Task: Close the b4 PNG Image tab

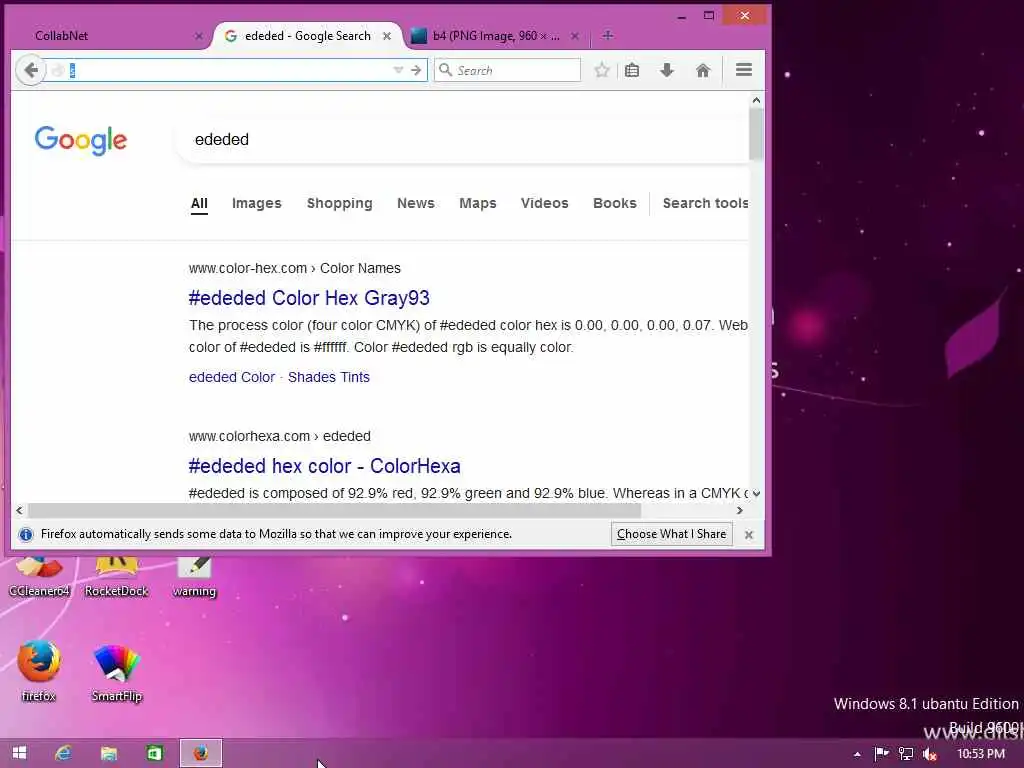Action: 575,37
